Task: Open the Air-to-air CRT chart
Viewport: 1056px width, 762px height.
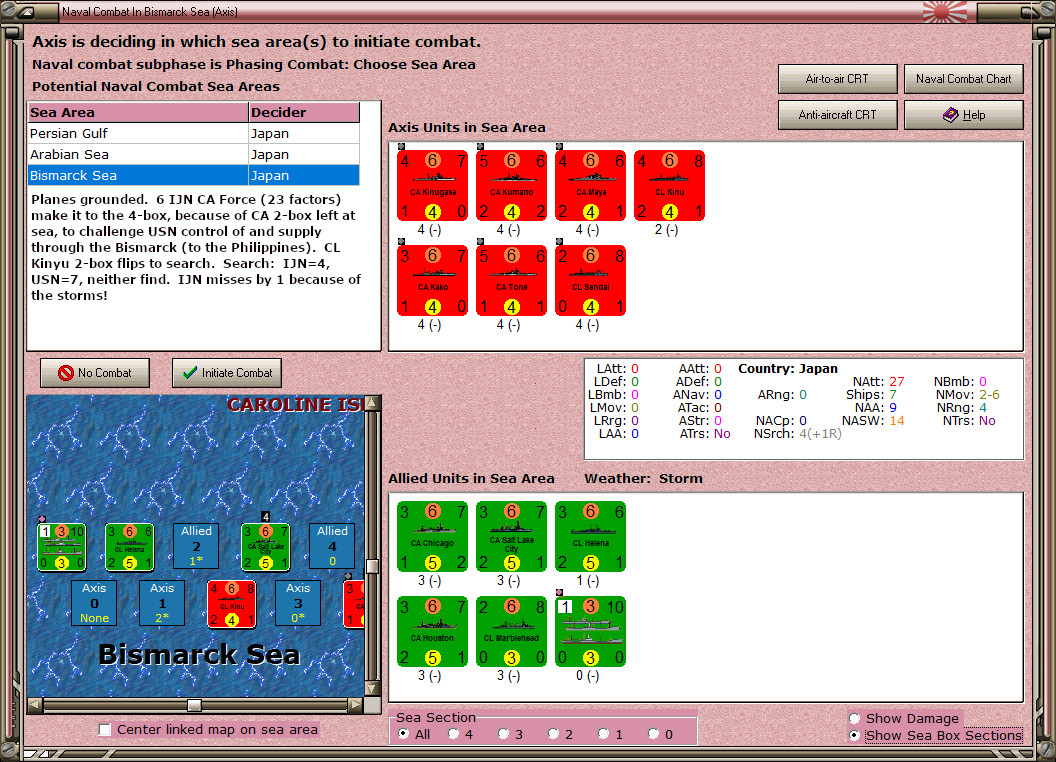Action: pyautogui.click(x=837, y=79)
